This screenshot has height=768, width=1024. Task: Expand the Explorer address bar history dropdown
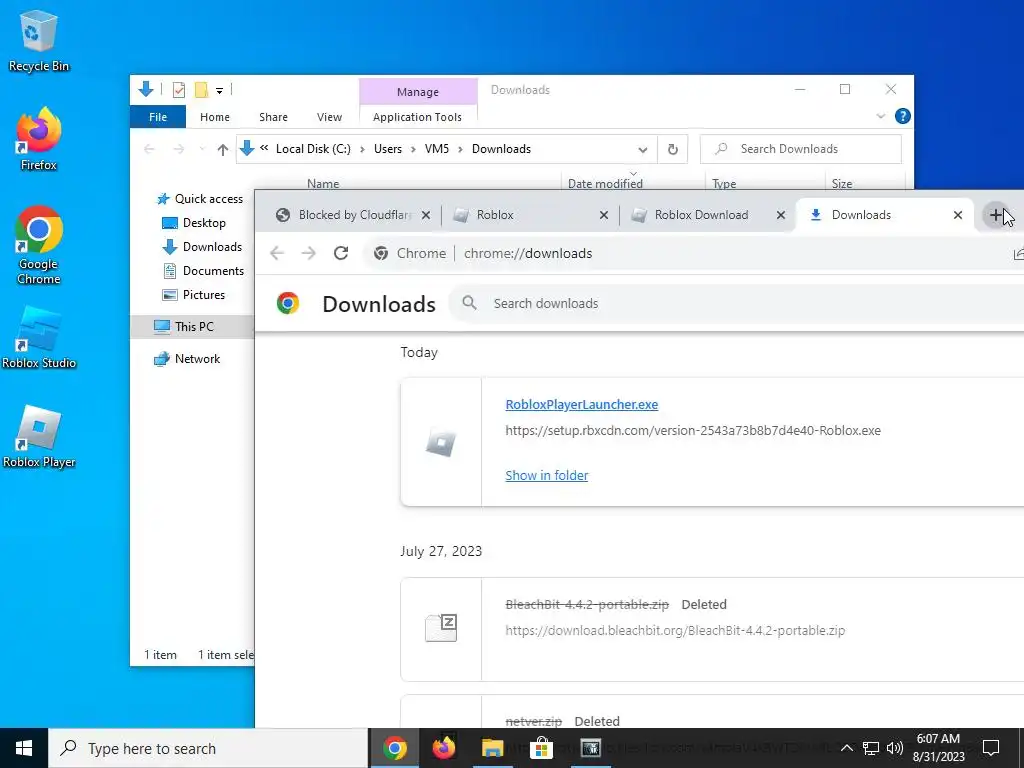[643, 150]
